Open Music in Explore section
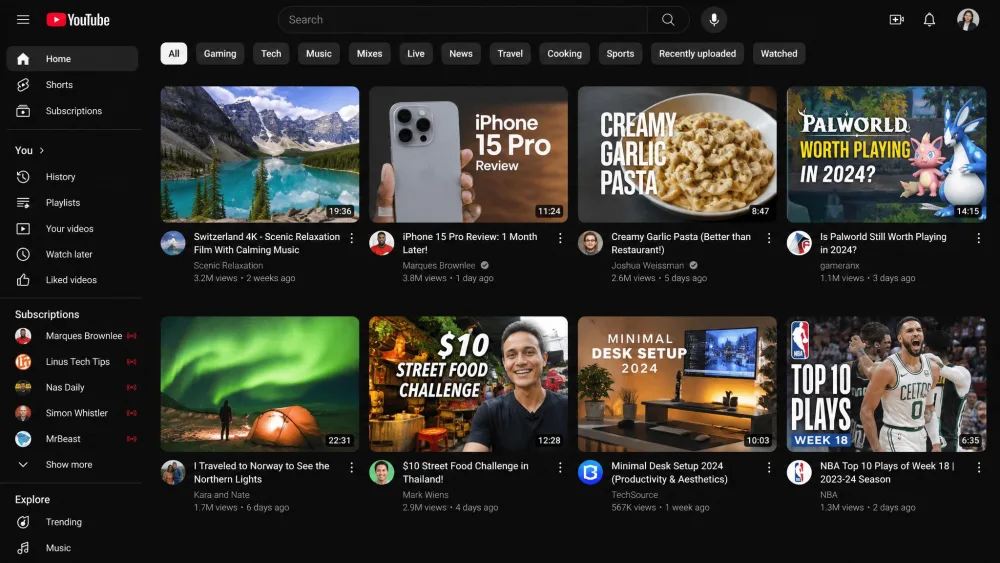 click(x=72, y=548)
